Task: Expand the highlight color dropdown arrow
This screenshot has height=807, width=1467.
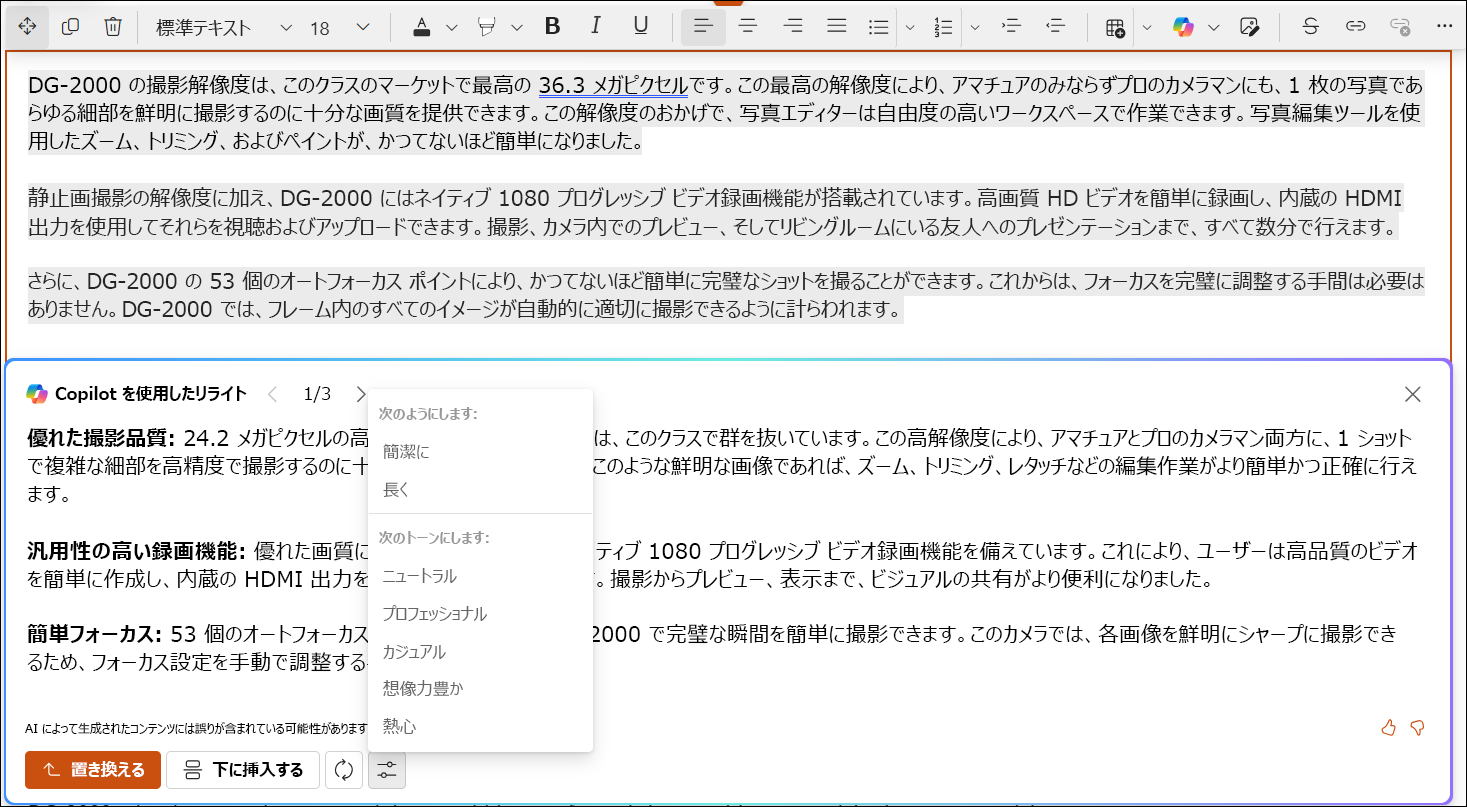Action: point(517,27)
